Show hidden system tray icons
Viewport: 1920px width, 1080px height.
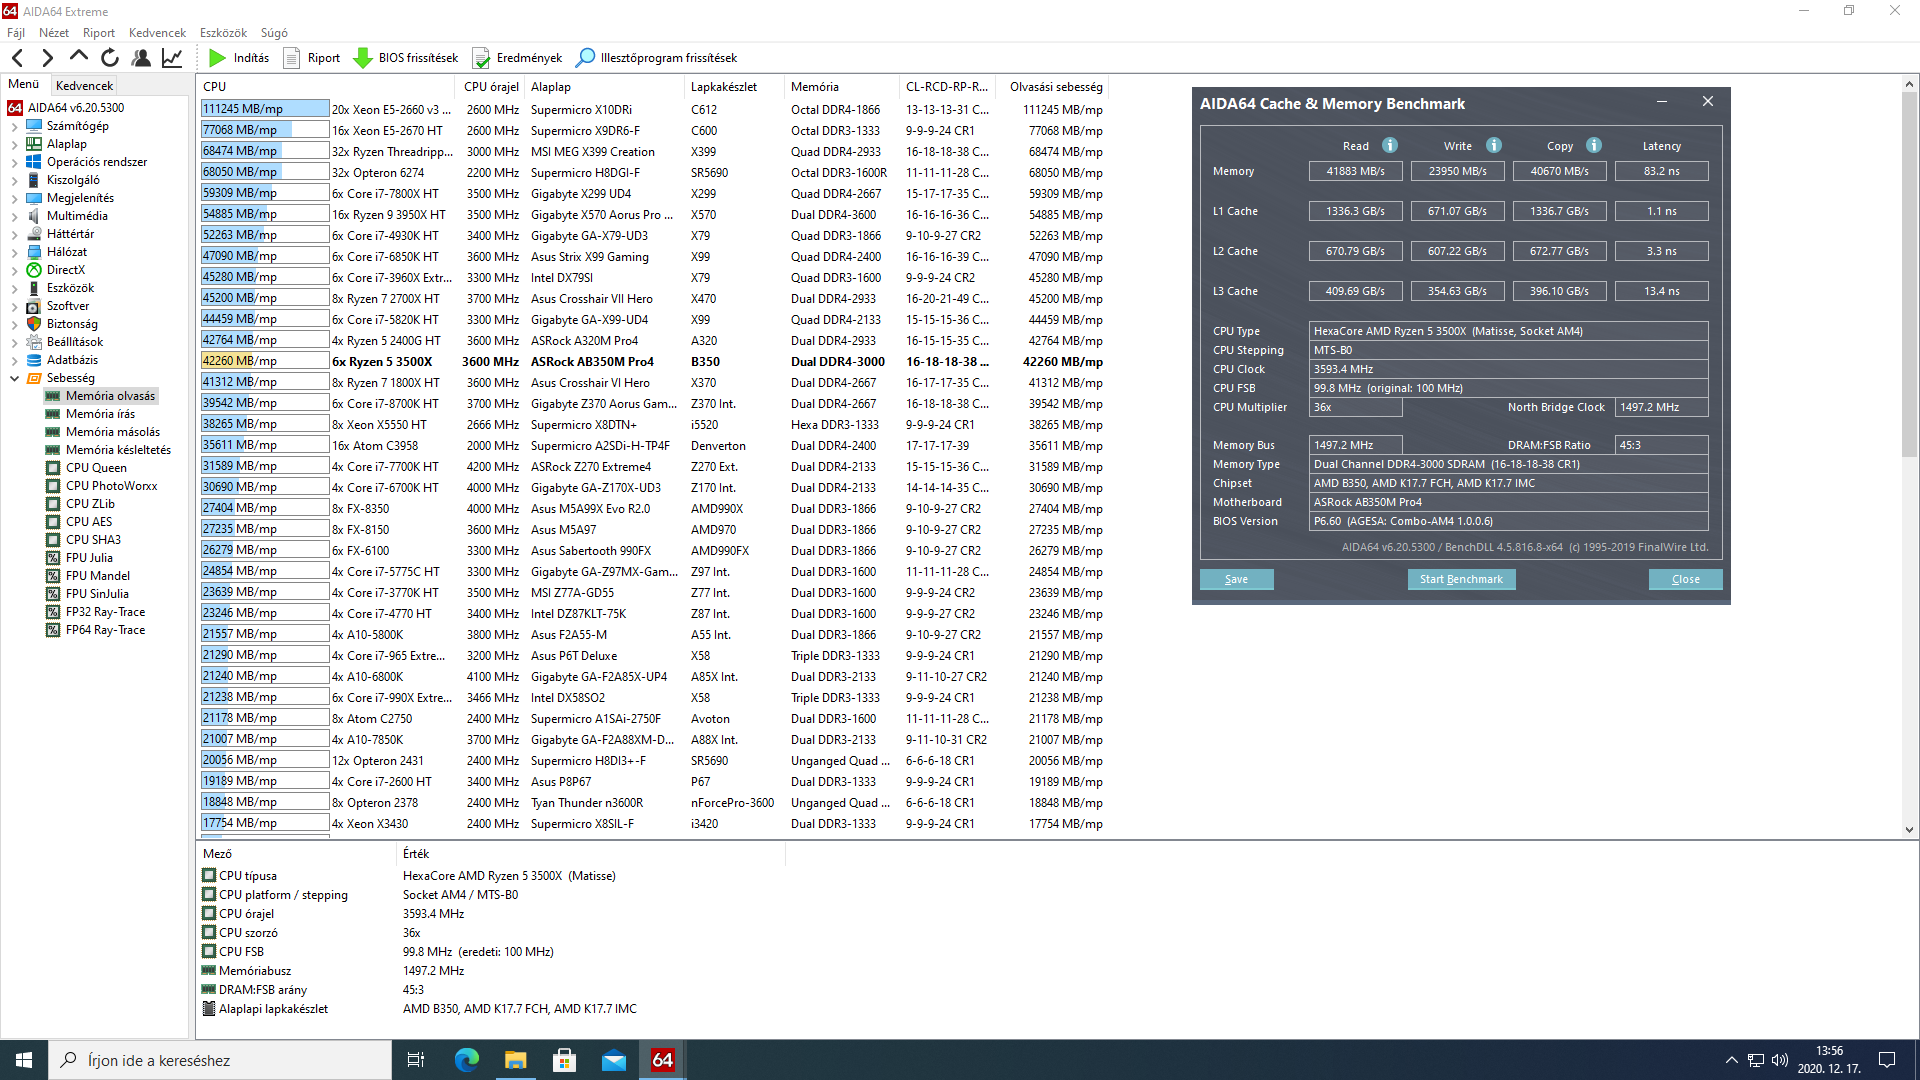click(x=1731, y=1060)
